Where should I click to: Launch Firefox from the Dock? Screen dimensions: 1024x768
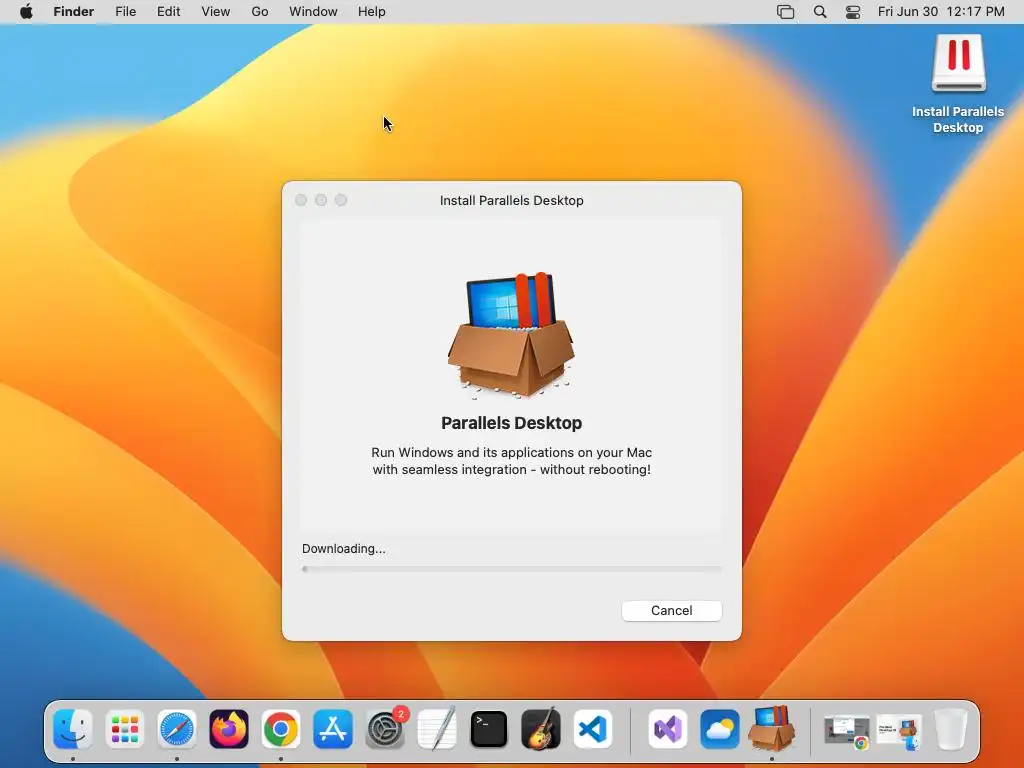coord(229,729)
